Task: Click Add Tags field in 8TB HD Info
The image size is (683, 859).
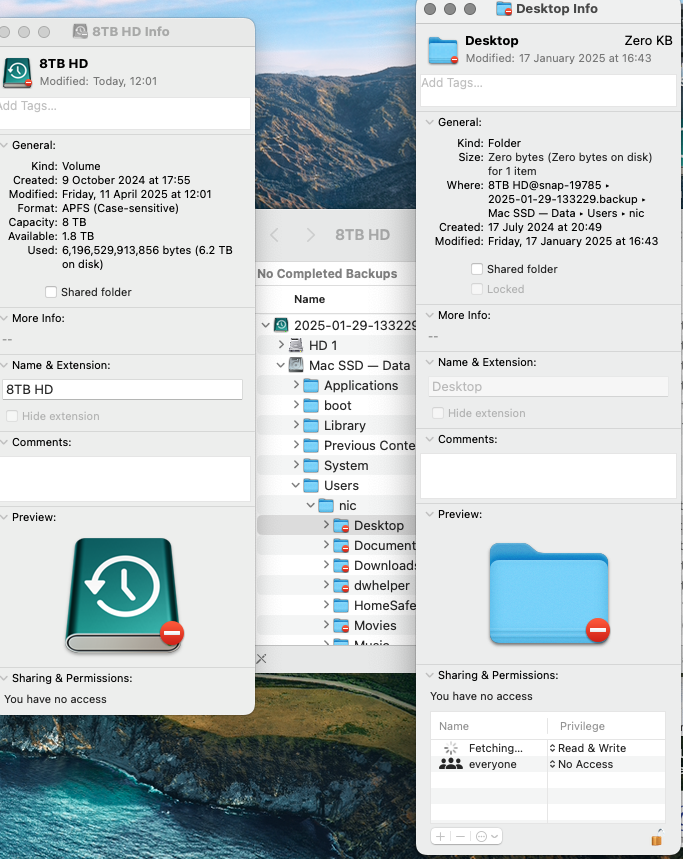Action: point(125,113)
